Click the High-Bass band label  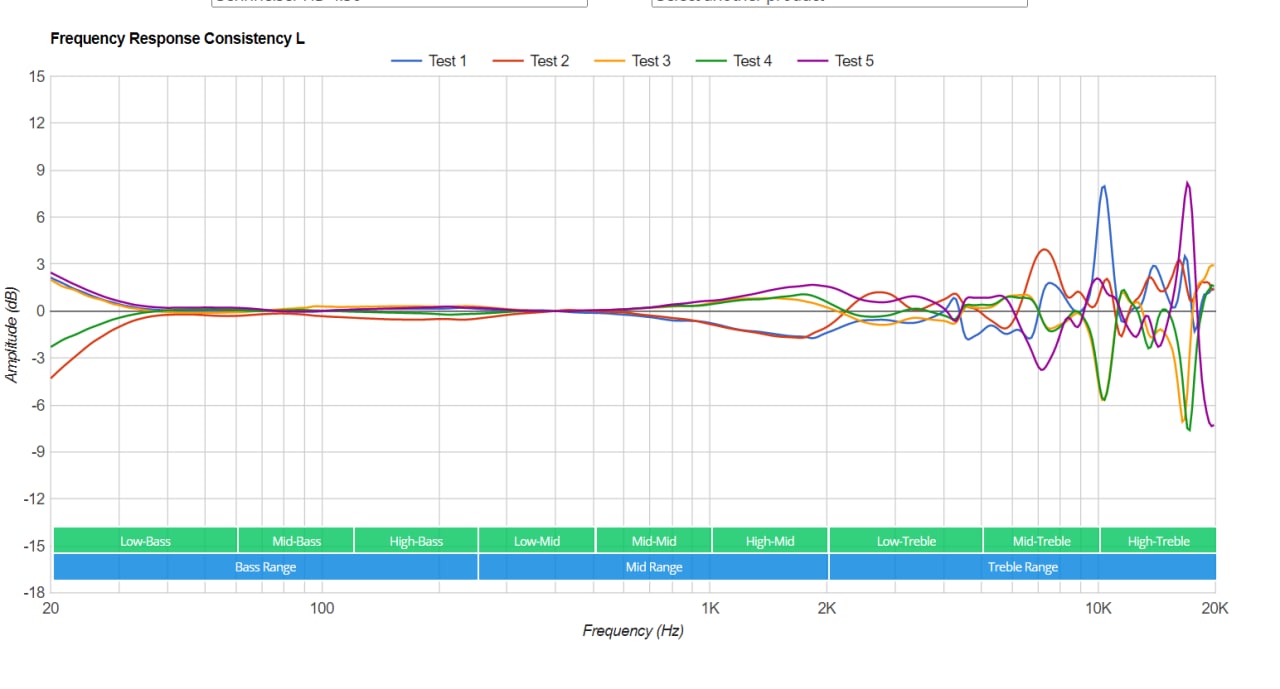416,540
